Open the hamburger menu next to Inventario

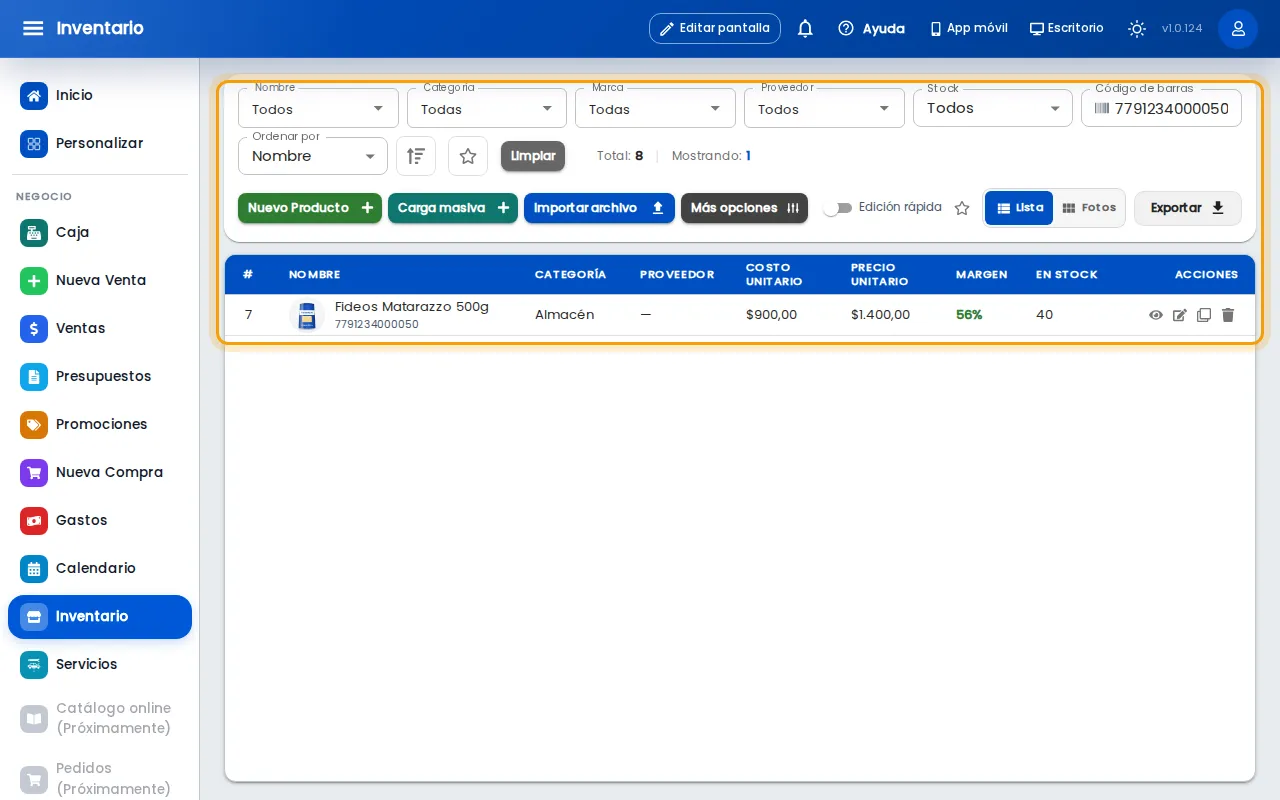[x=33, y=28]
